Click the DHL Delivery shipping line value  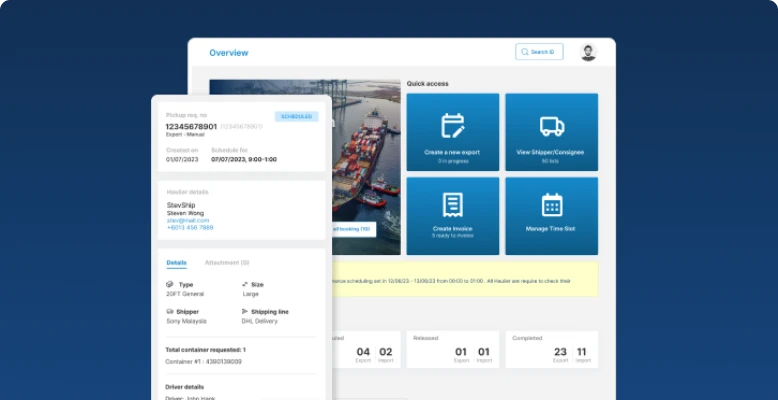259,321
